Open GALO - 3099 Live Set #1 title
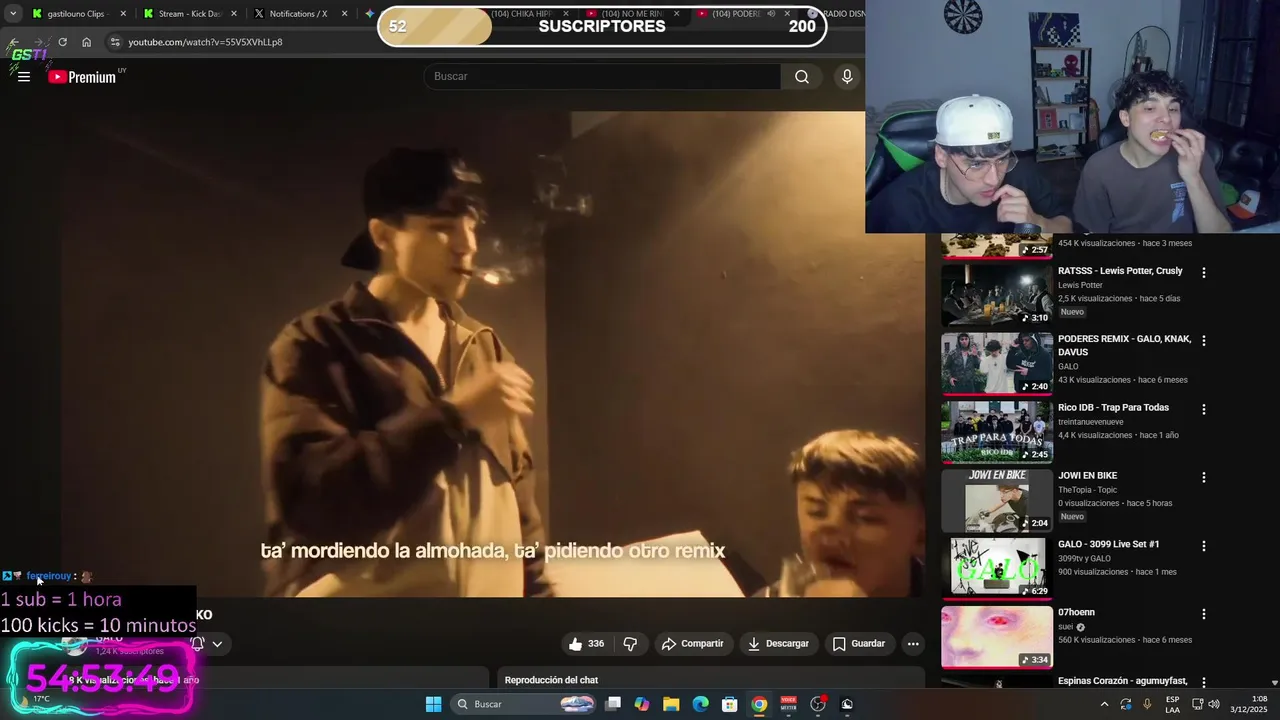The width and height of the screenshot is (1280, 720). (1109, 544)
